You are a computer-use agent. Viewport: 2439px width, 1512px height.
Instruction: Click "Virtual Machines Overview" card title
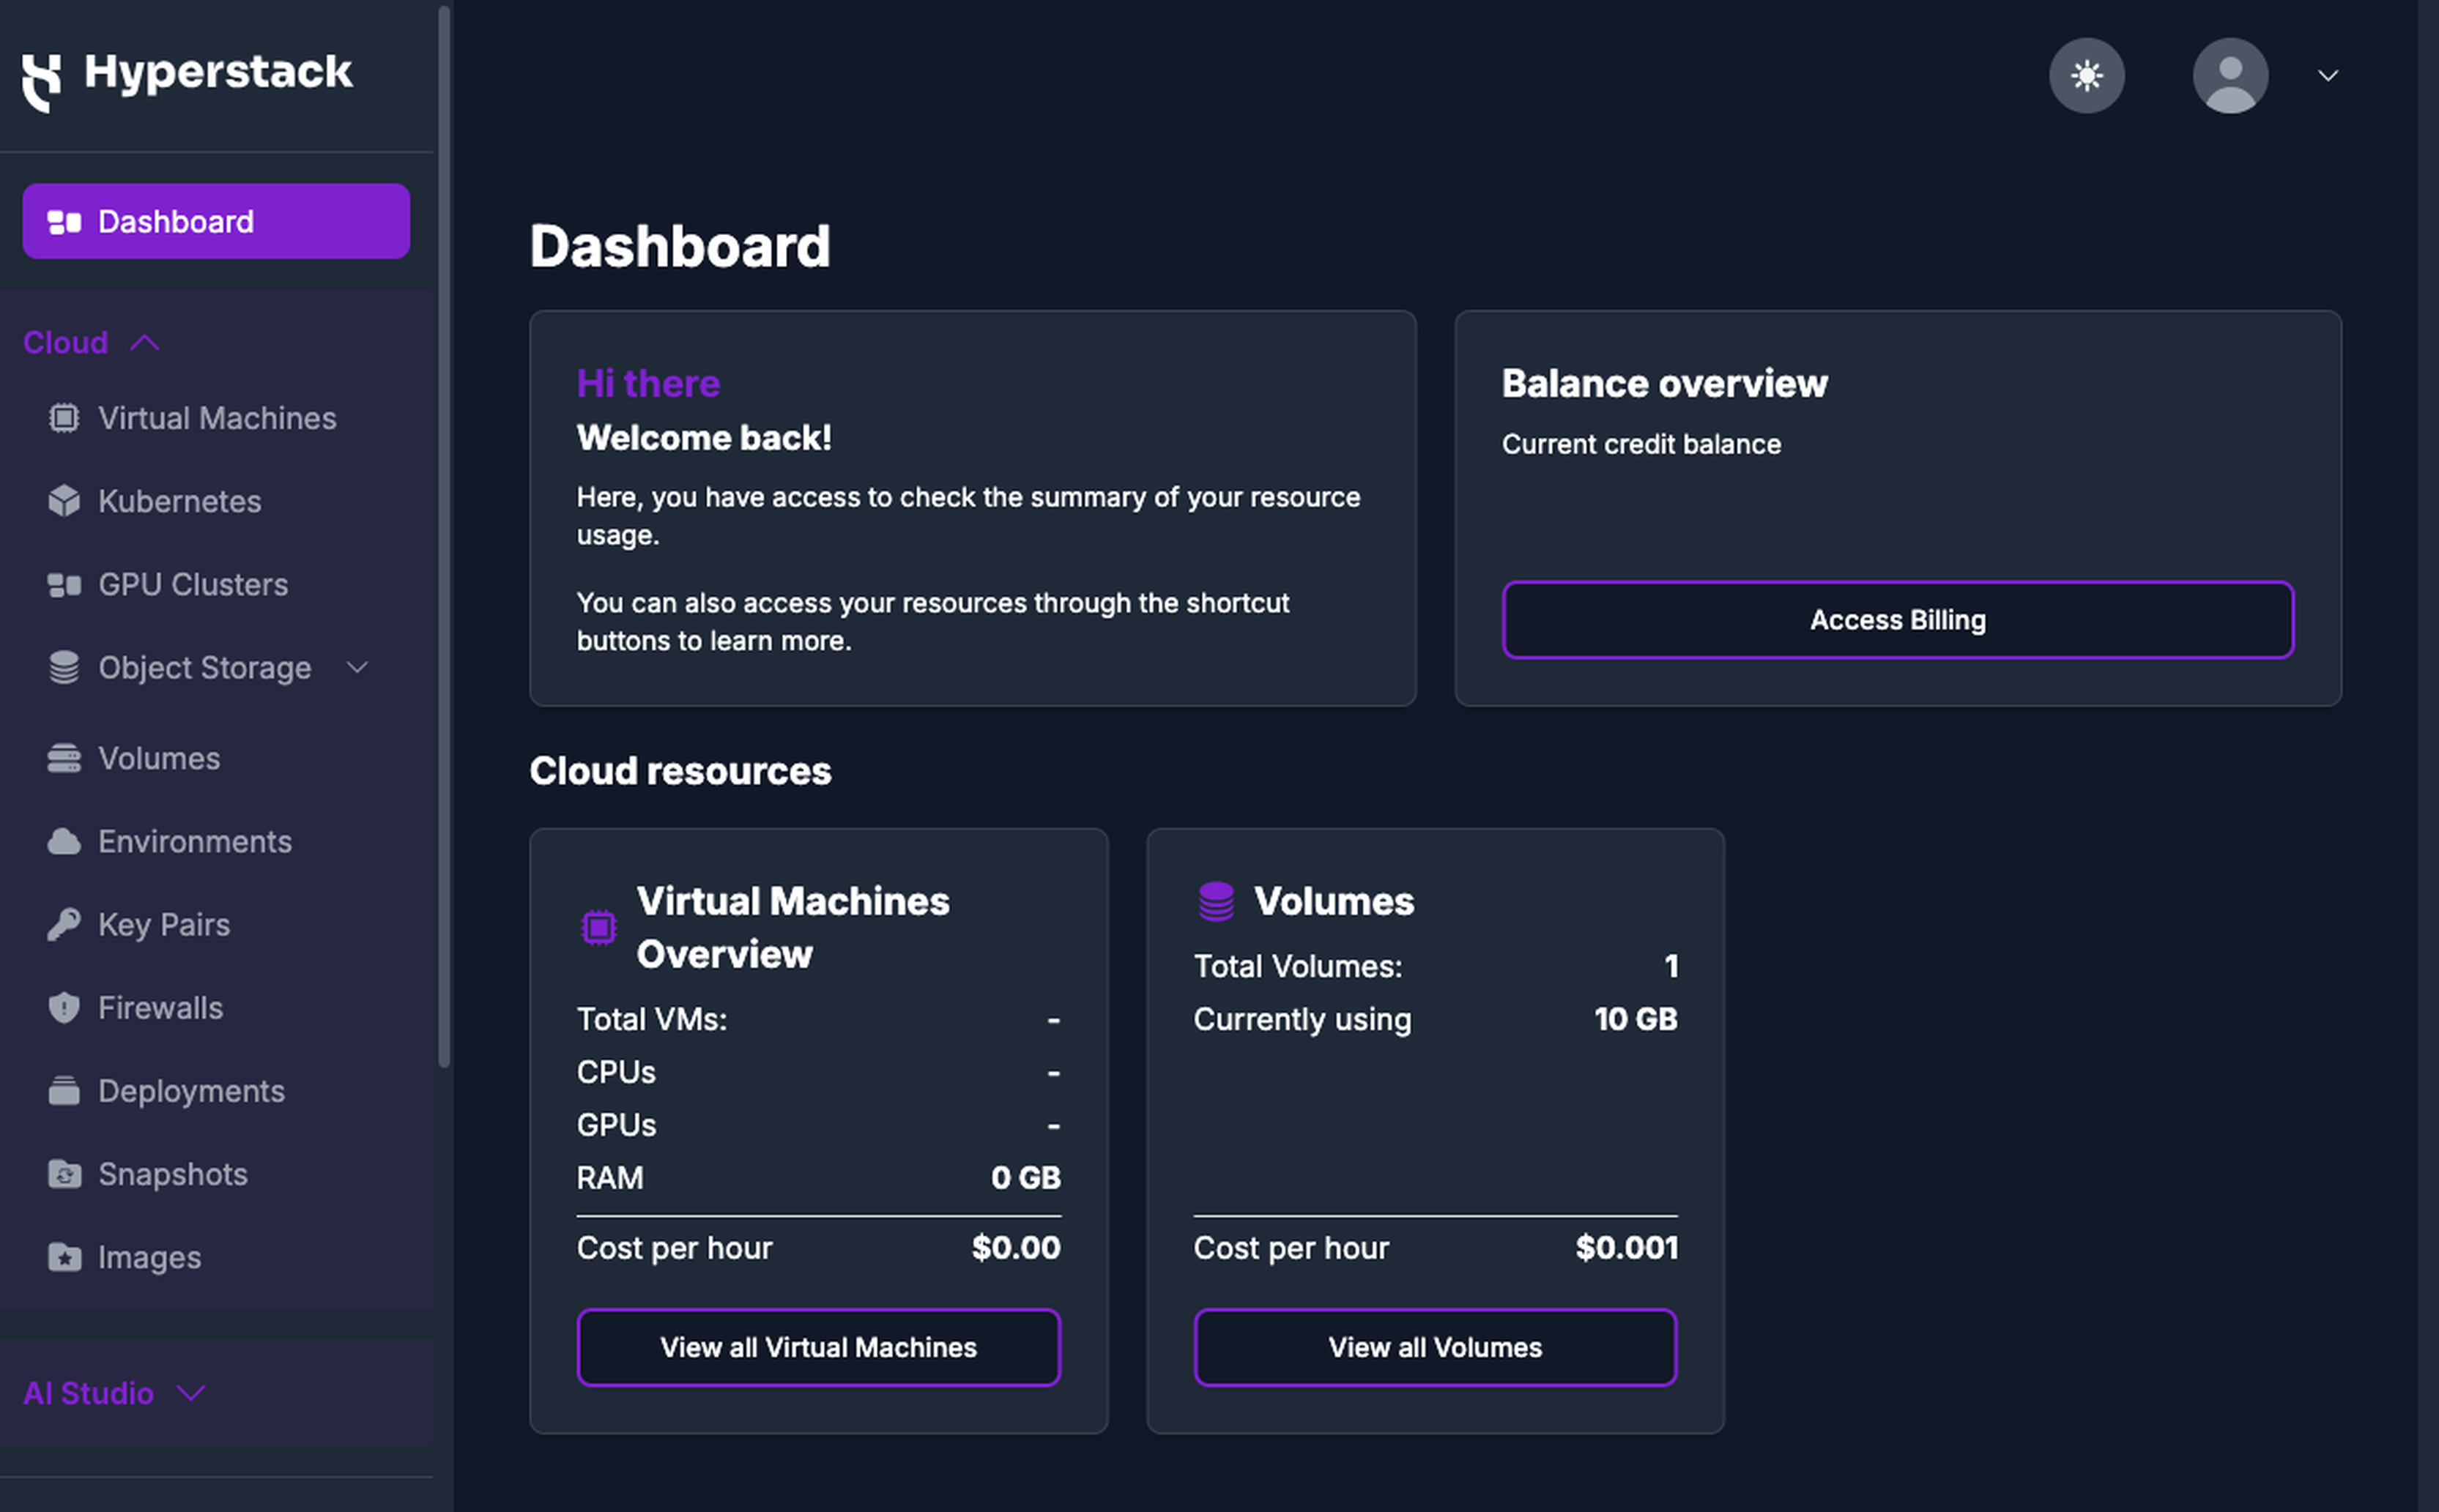click(793, 928)
